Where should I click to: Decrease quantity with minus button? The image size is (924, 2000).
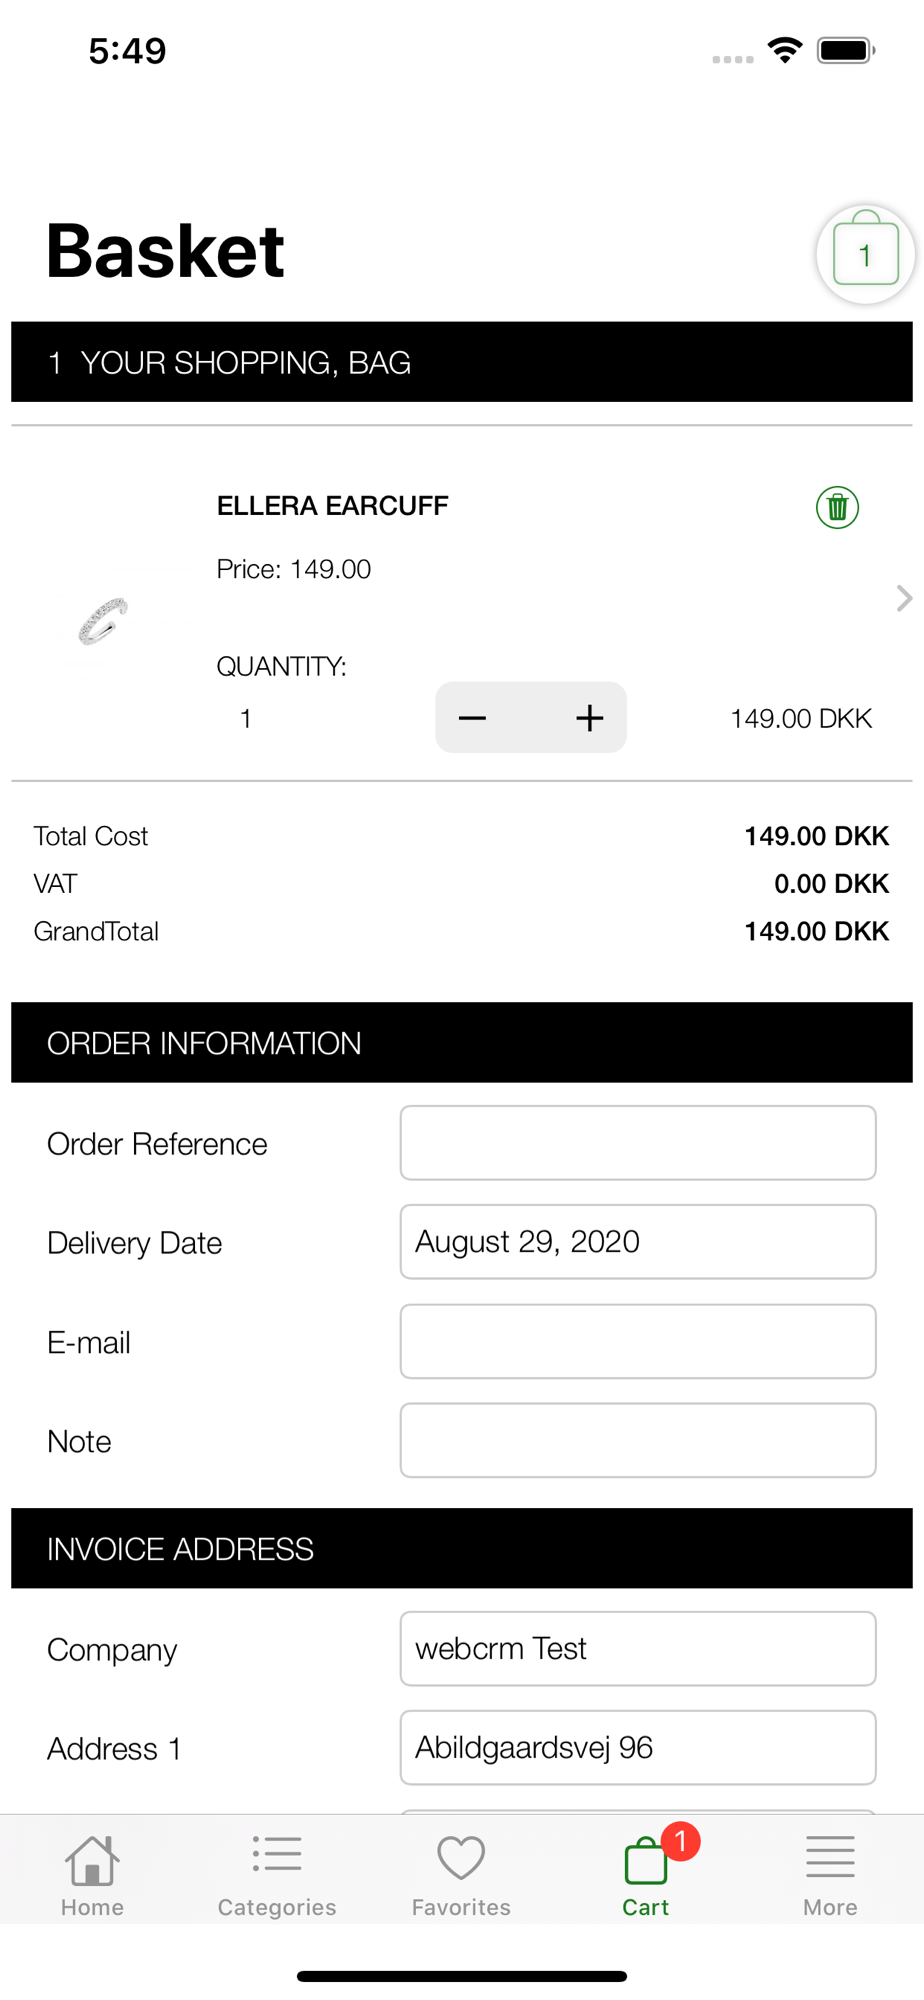[x=473, y=718]
